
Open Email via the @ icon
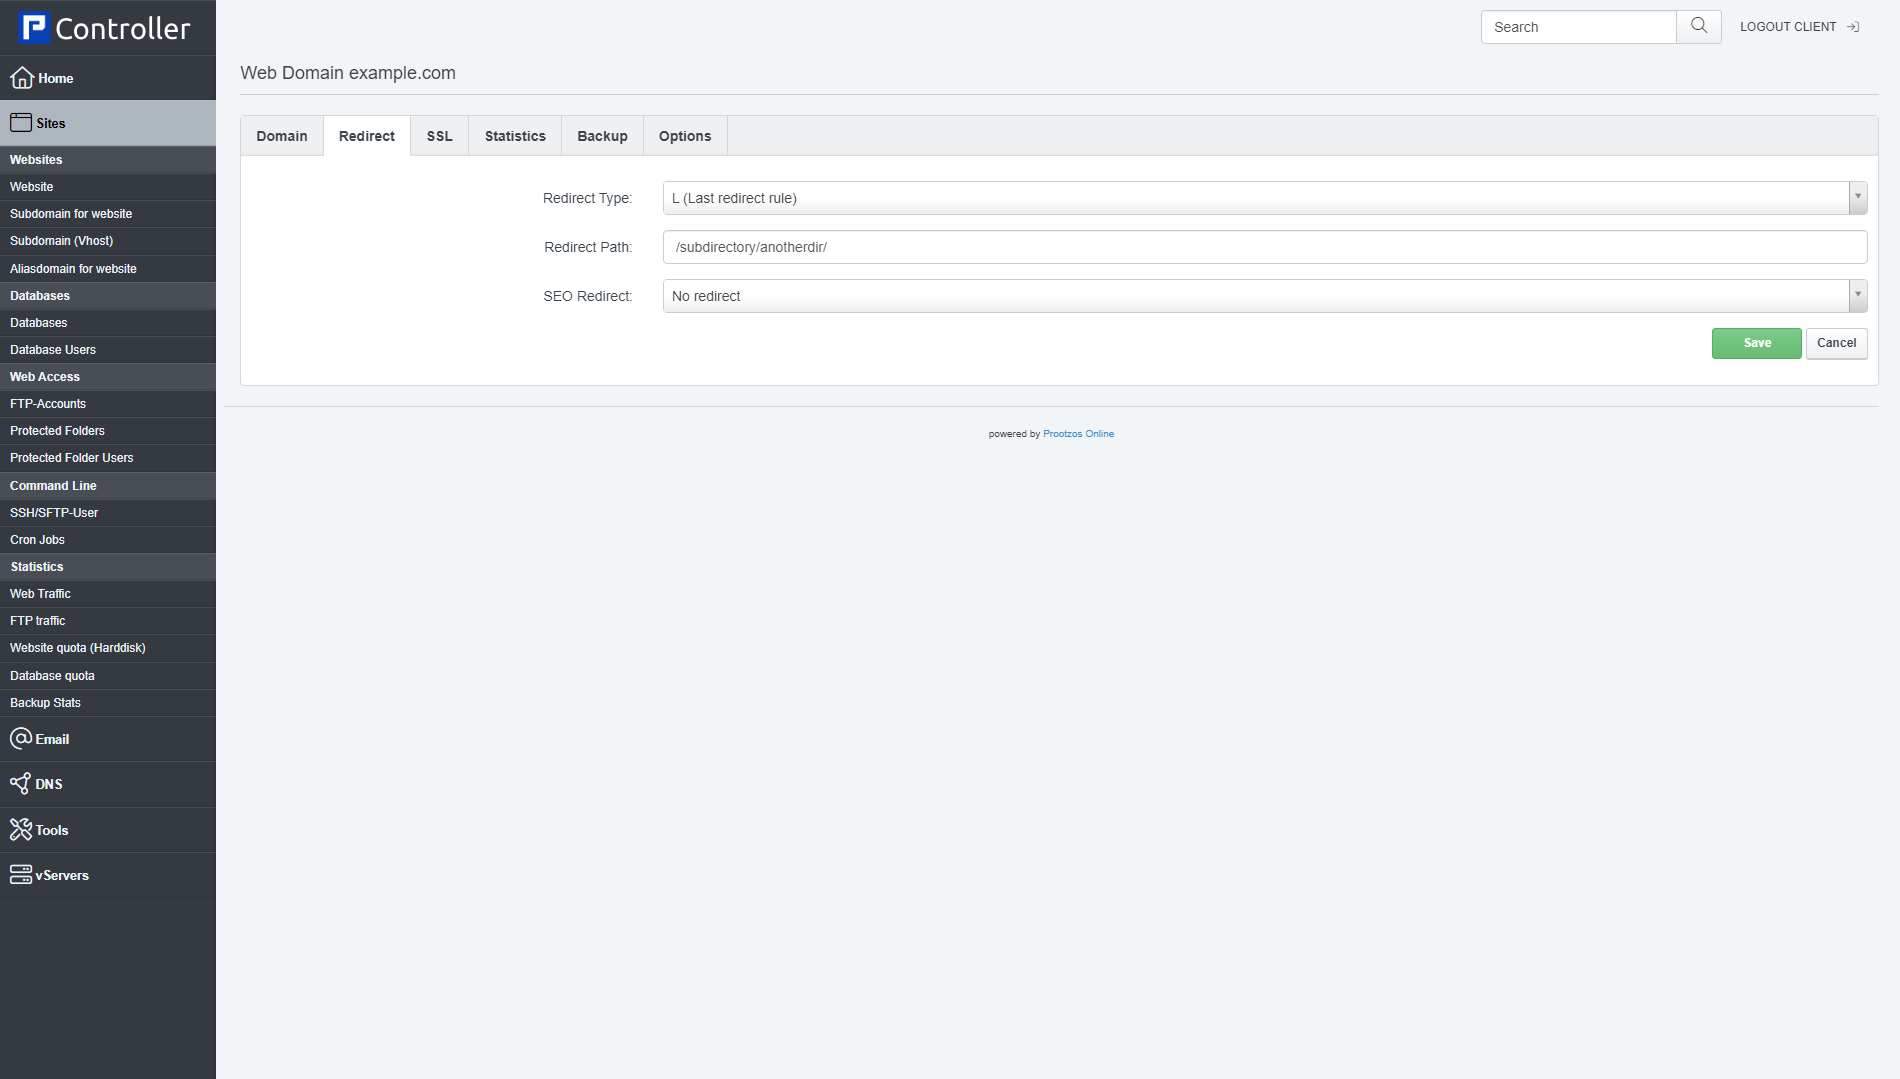pos(21,739)
